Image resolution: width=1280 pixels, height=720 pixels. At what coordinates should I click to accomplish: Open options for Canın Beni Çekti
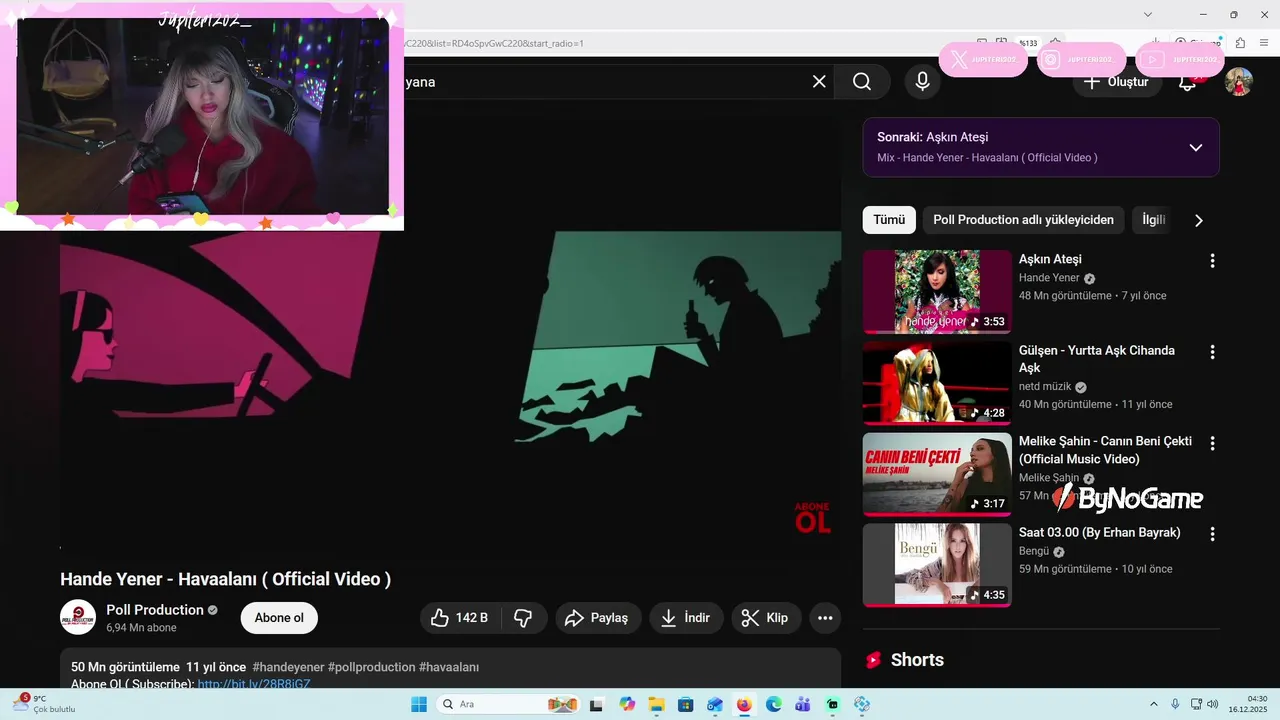[1212, 443]
